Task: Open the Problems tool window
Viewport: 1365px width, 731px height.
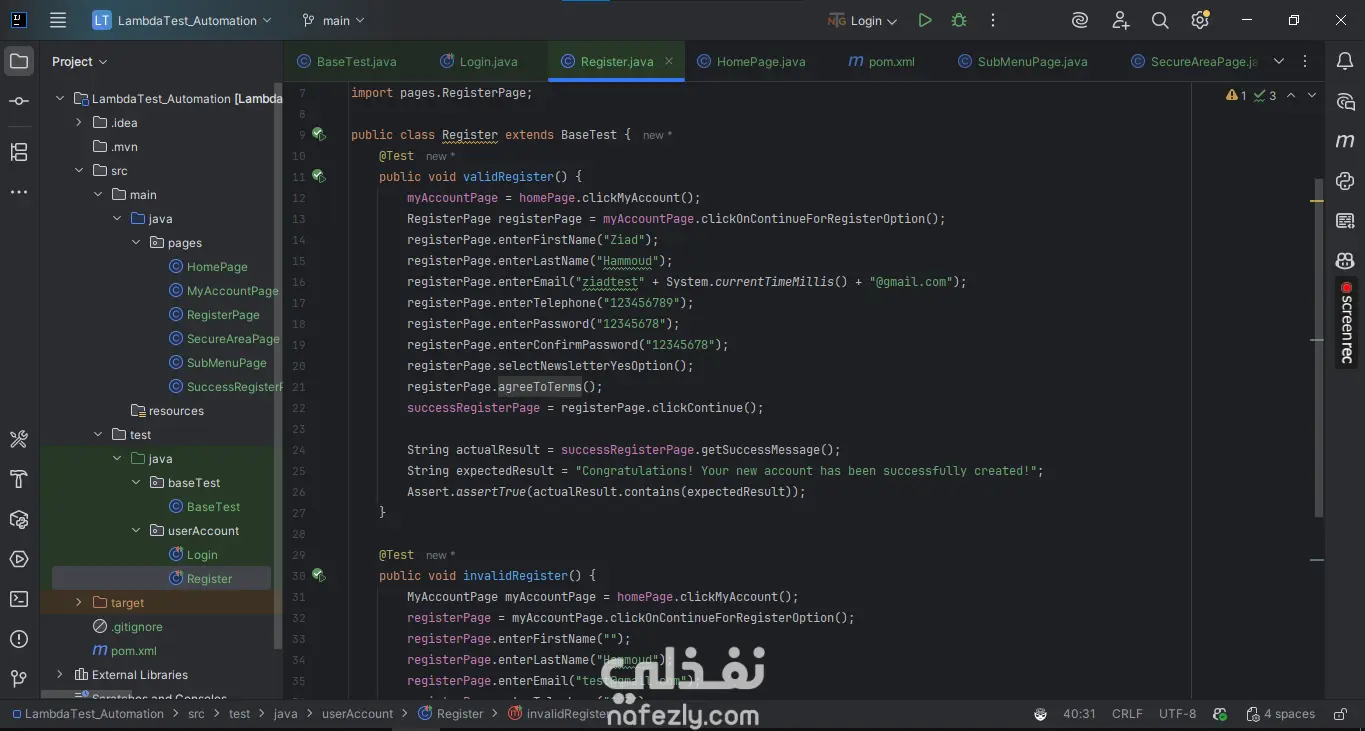Action: click(x=19, y=639)
